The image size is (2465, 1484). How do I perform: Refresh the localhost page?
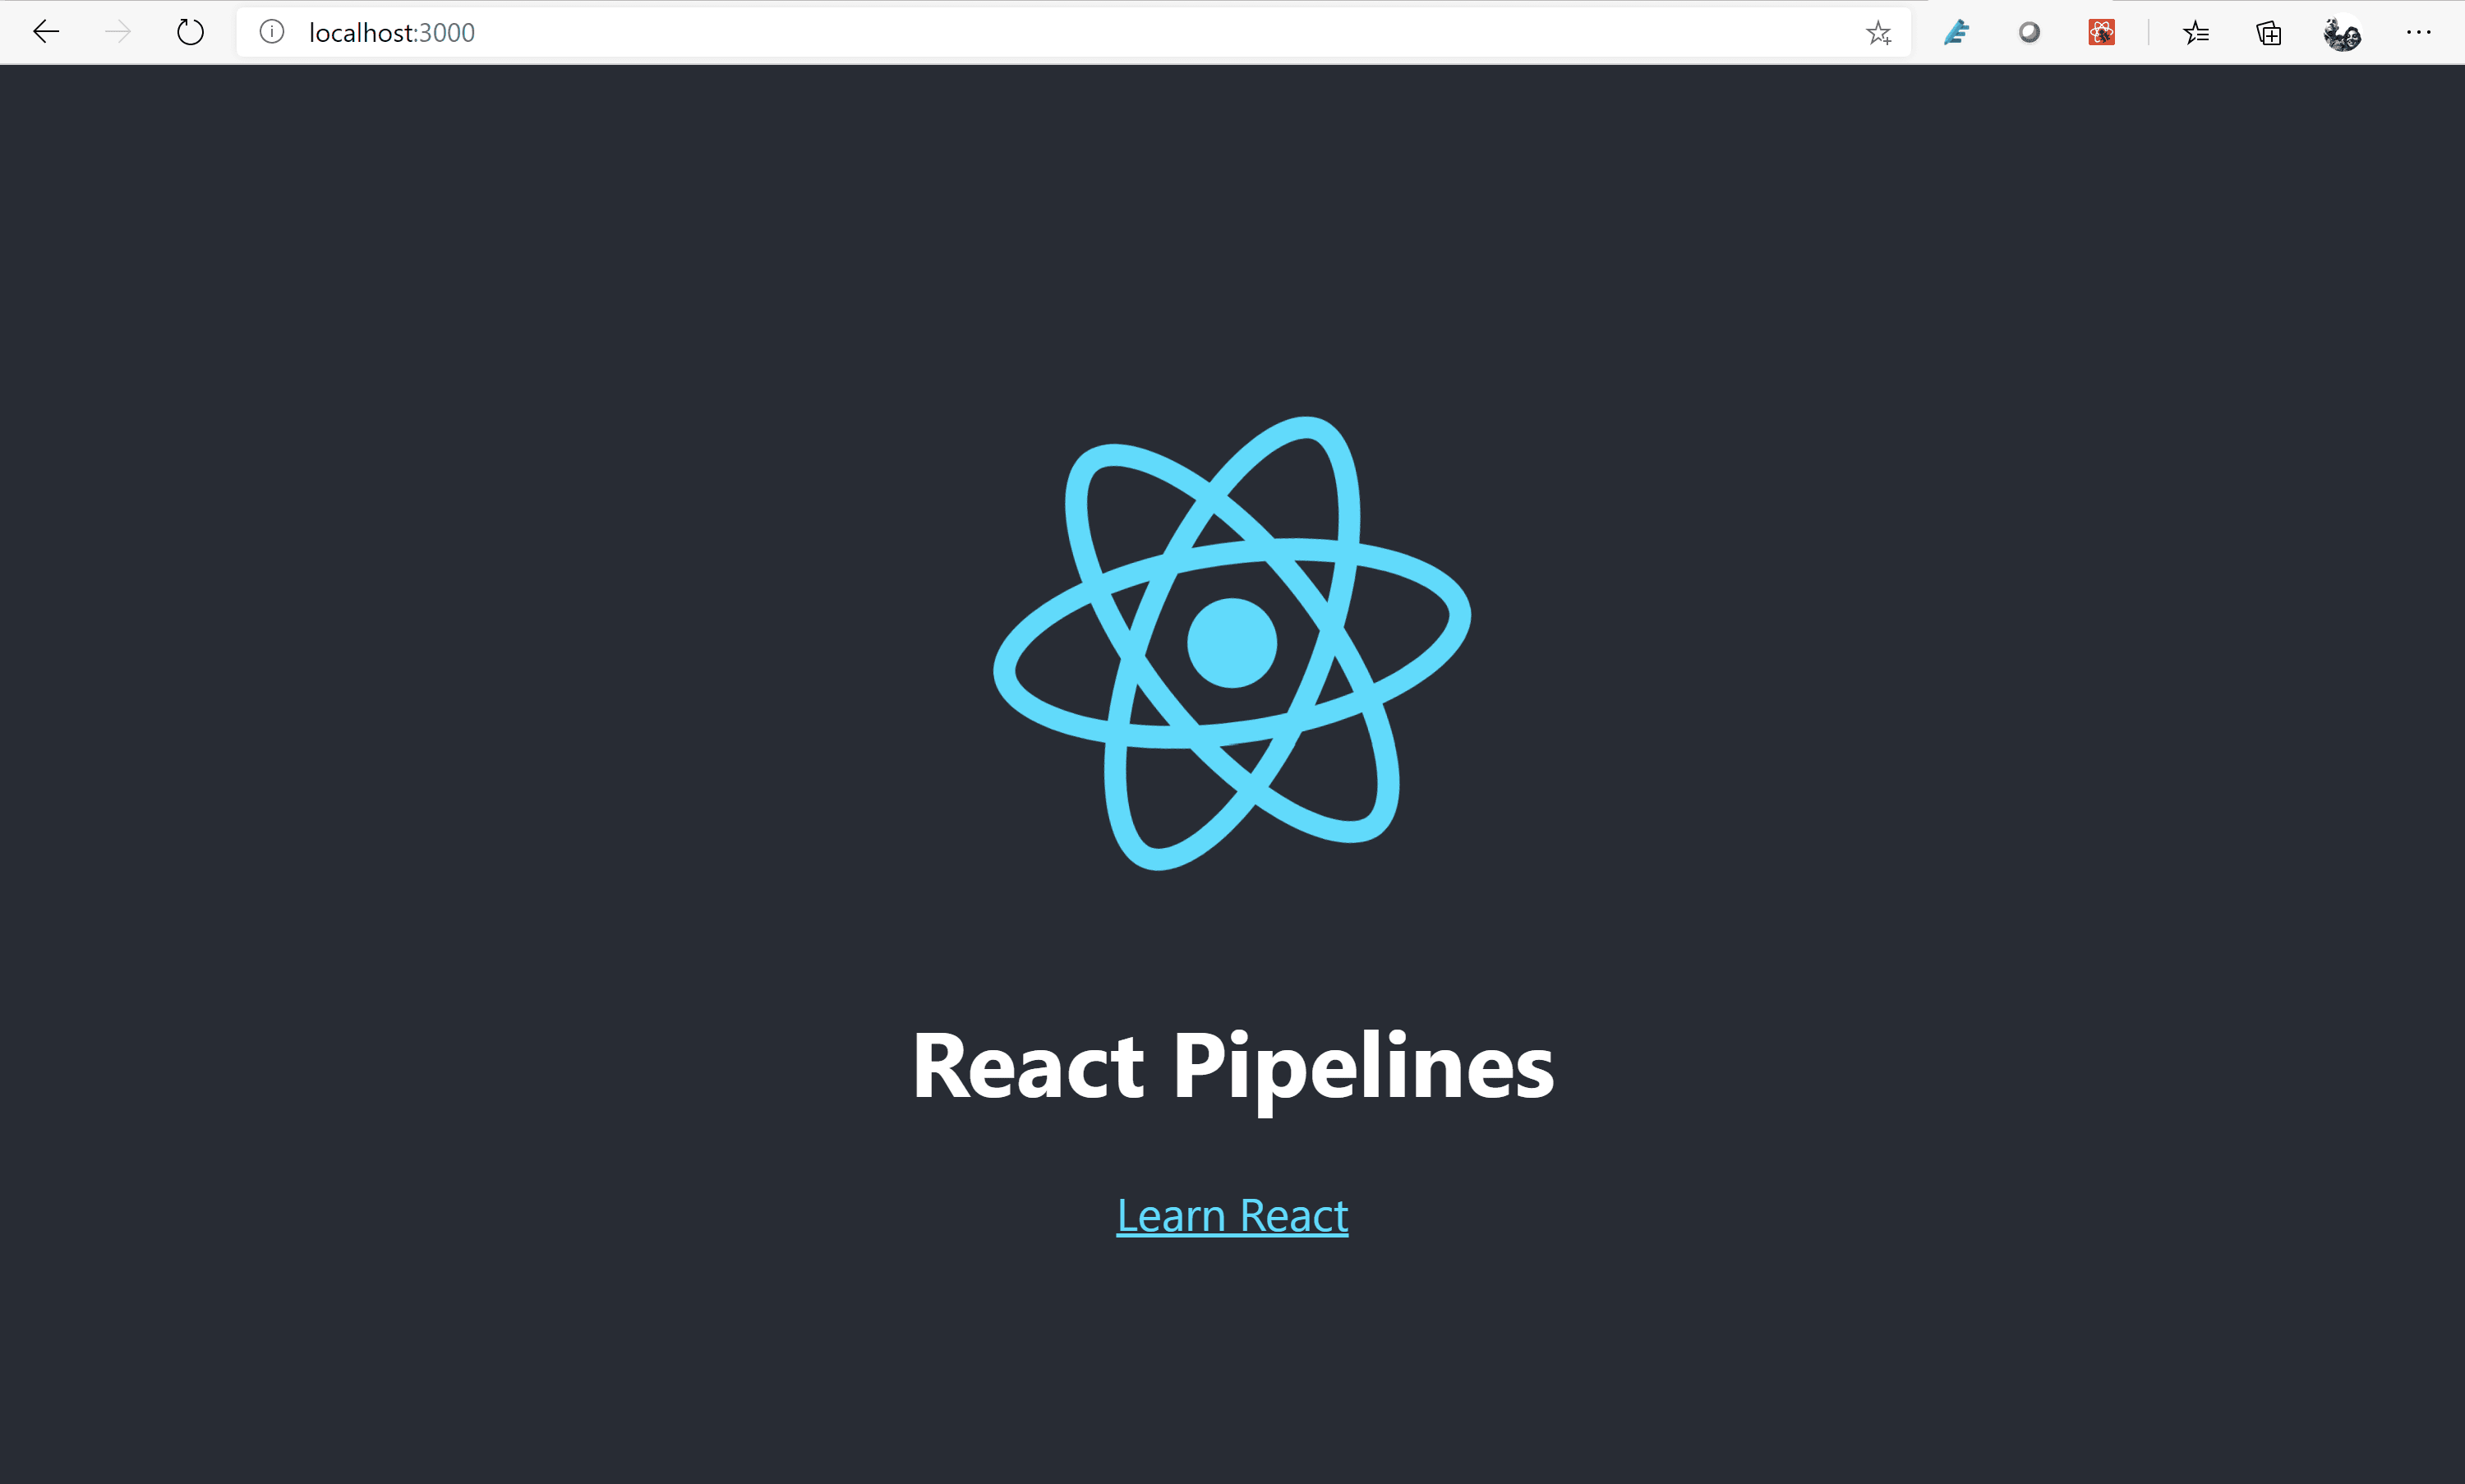(190, 32)
